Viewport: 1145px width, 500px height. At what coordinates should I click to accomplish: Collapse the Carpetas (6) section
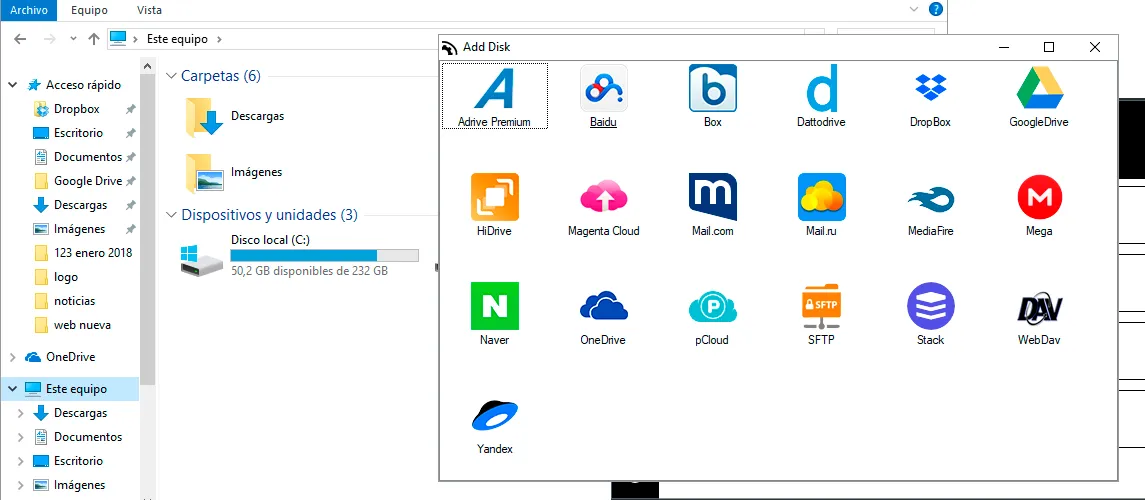(172, 76)
